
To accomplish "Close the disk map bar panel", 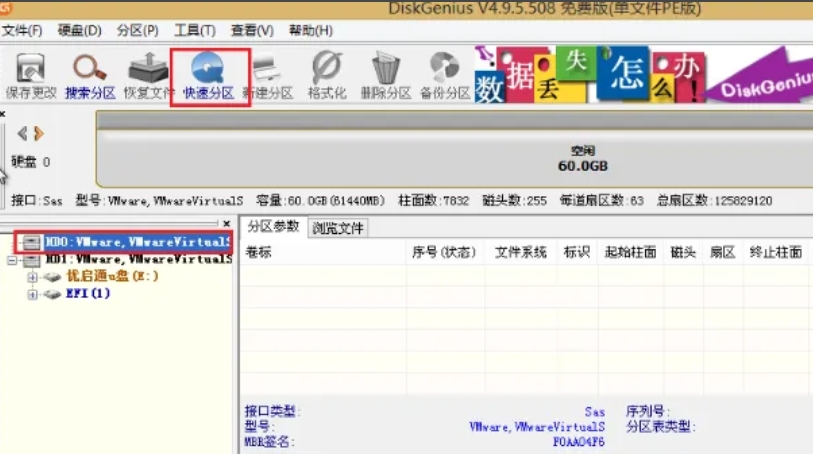I will point(3,114).
